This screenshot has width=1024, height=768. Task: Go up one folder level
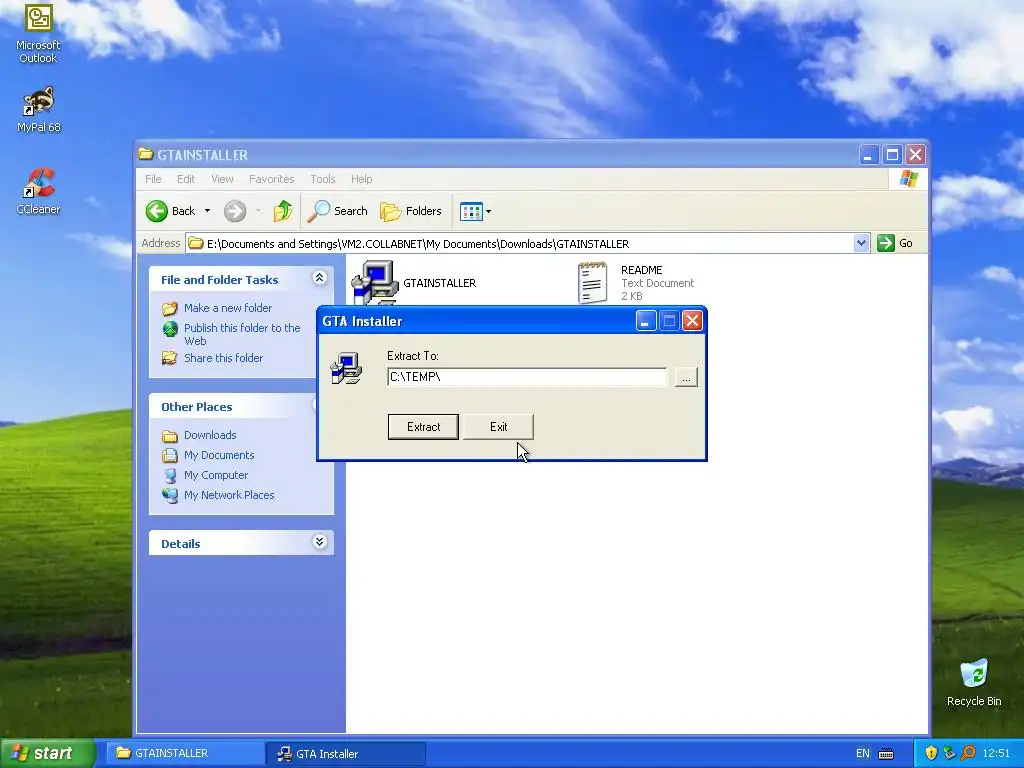283,211
